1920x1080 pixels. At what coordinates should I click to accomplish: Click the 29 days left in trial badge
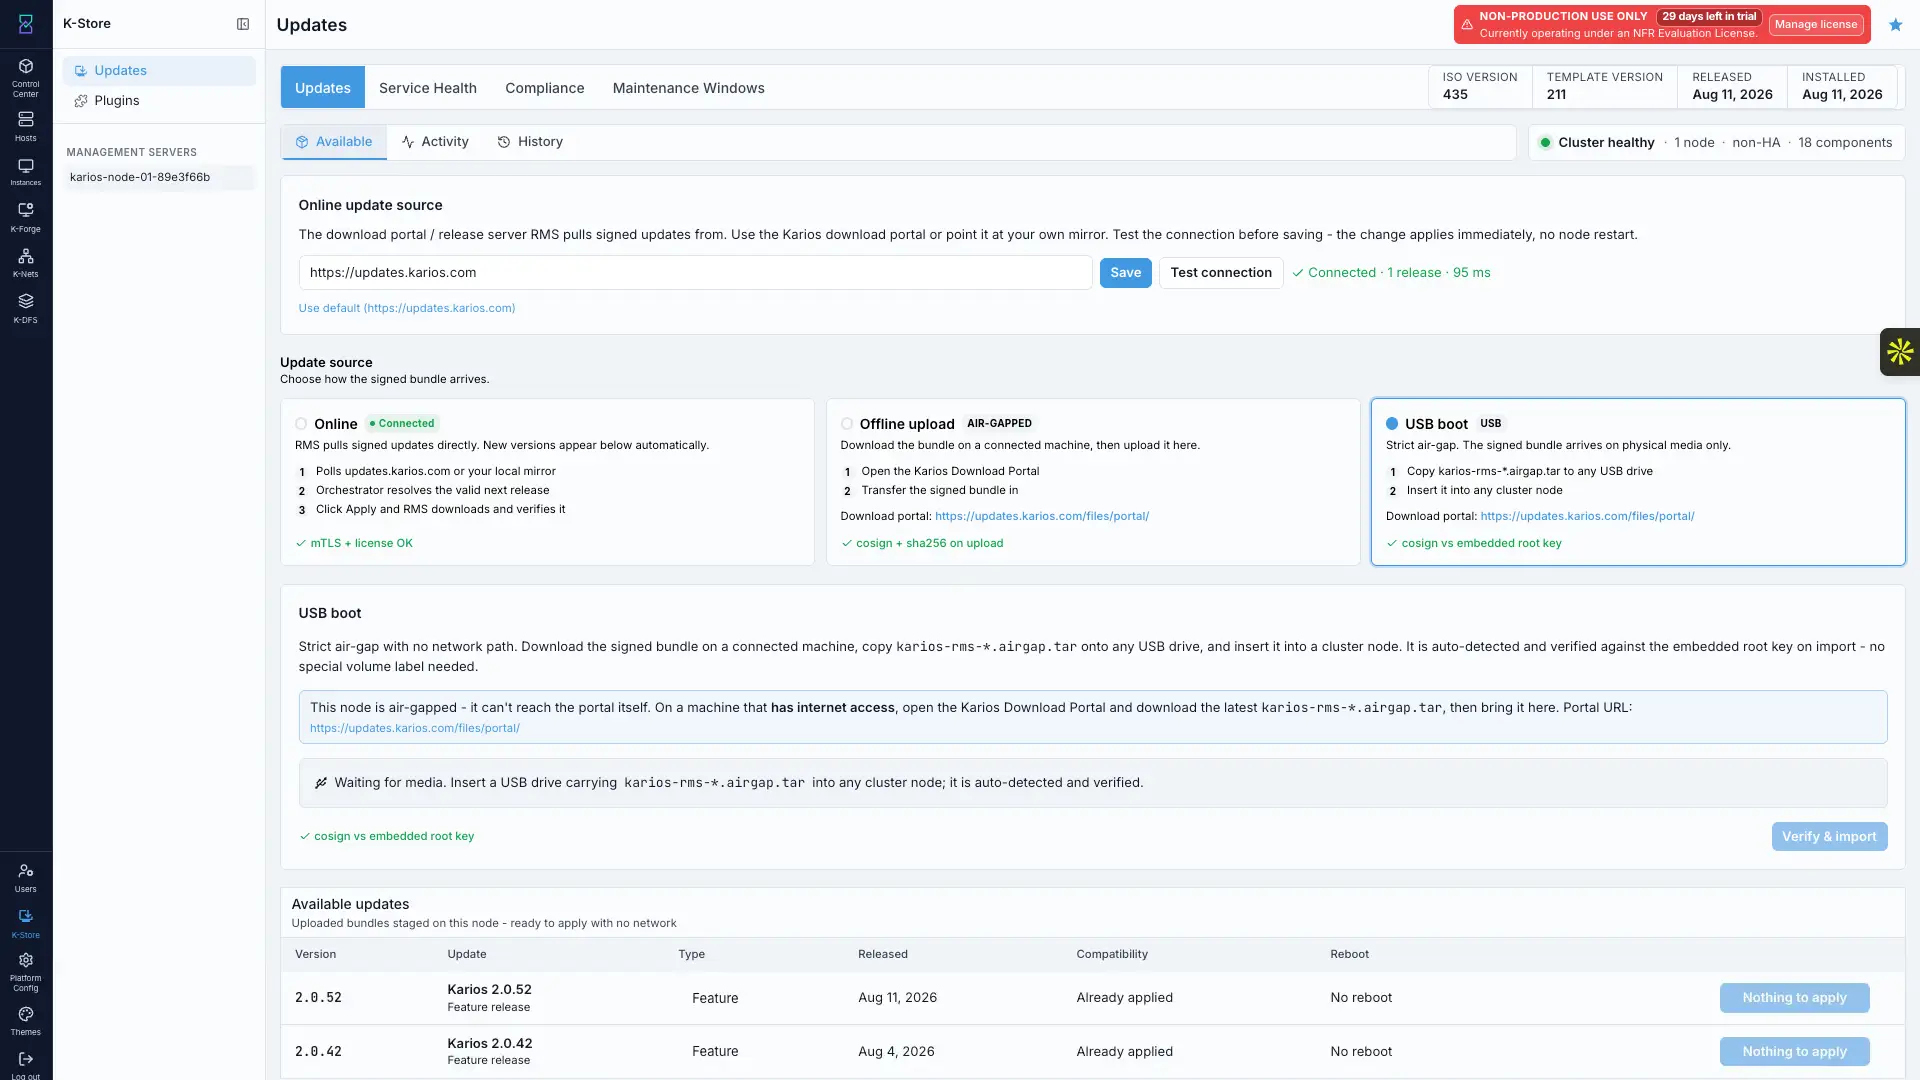point(1709,17)
